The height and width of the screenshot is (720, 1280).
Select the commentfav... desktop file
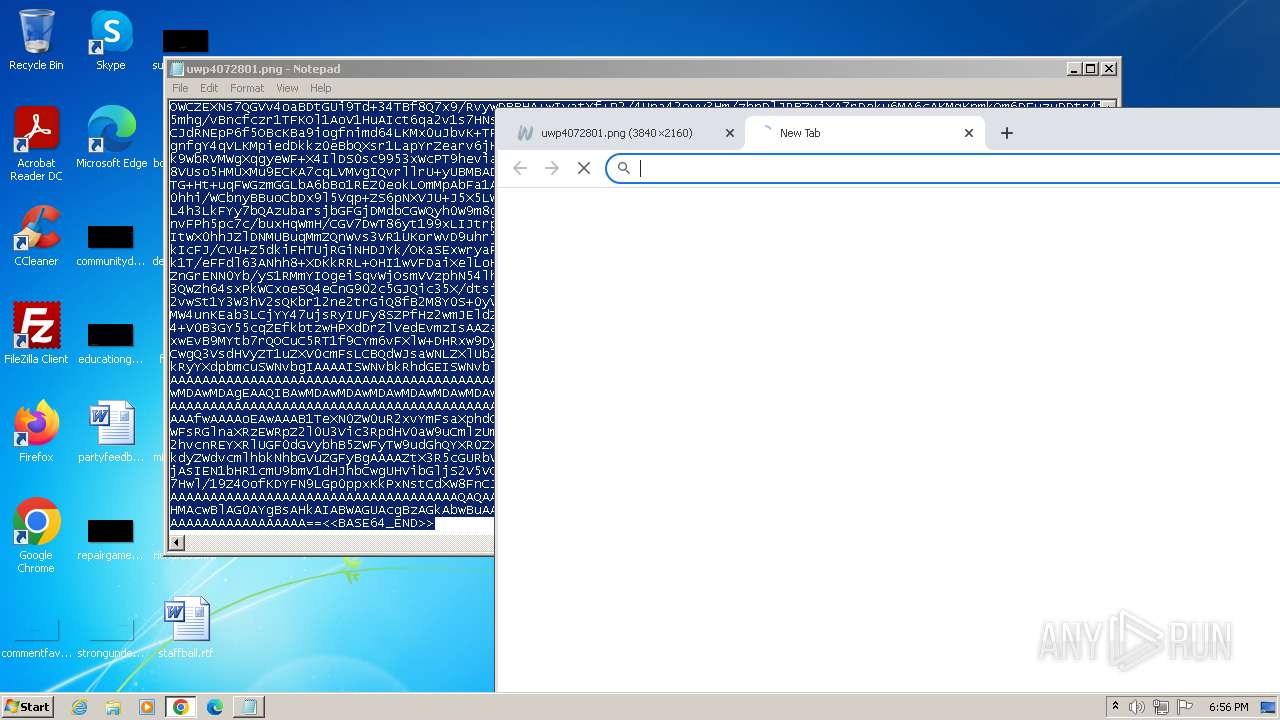coord(36,638)
